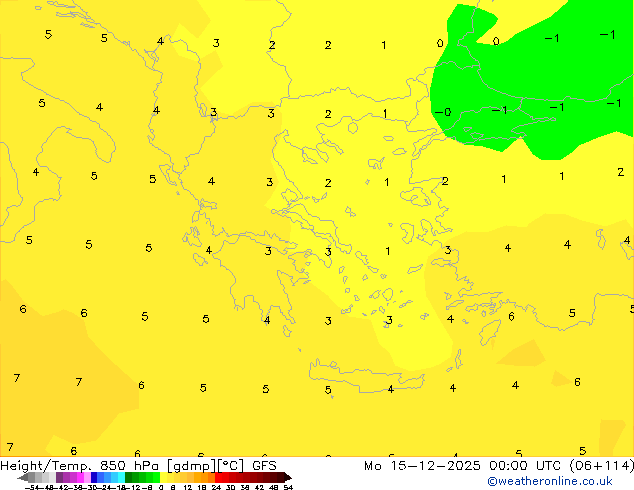Click the -54 value on the legend scale
Image resolution: width=634 pixels, height=490 pixels.
pos(32,487)
